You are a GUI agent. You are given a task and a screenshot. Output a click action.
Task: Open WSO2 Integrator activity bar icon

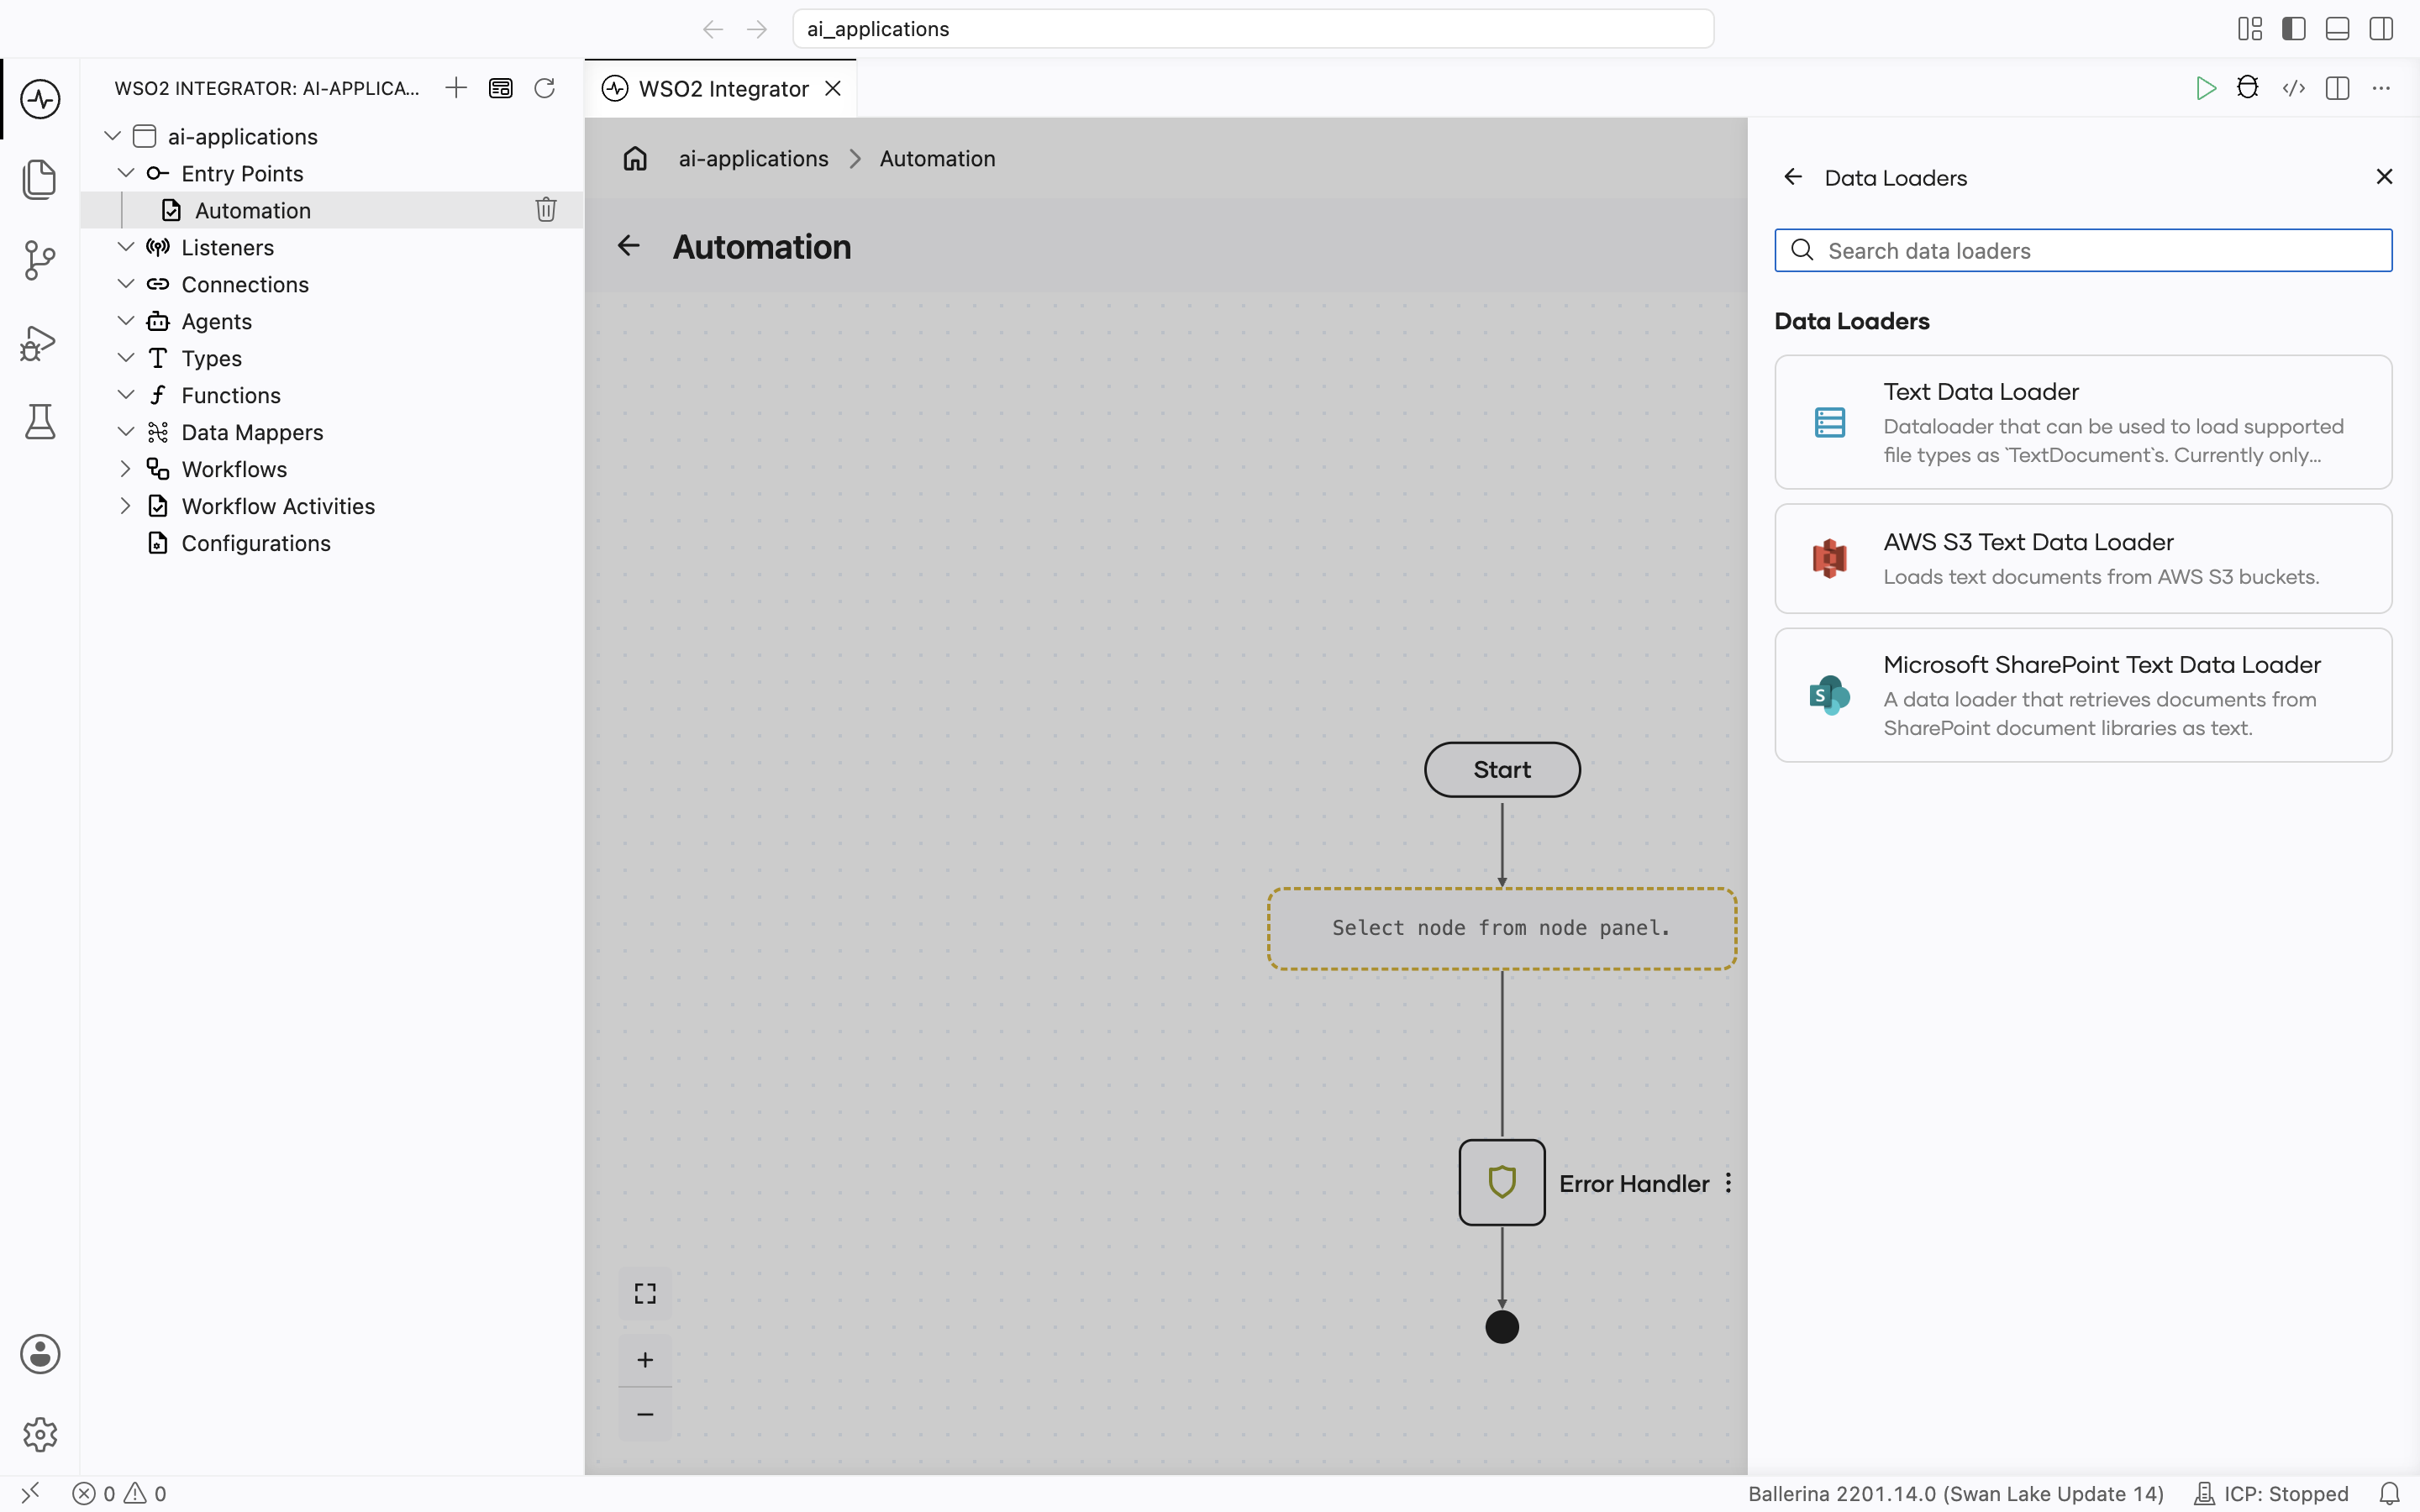[x=40, y=99]
